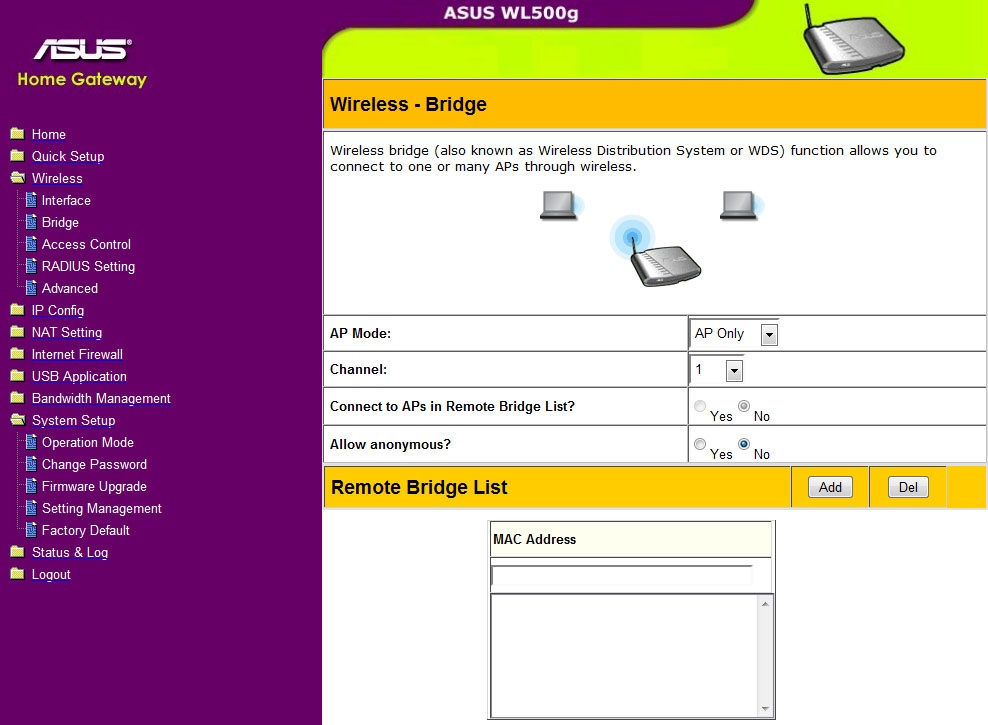This screenshot has width=988, height=725.
Task: Select Yes for Connect to APs in Remote Bridge List
Action: click(699, 406)
